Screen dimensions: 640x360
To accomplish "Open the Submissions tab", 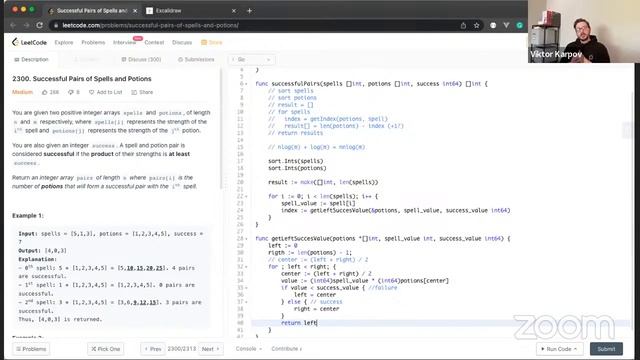I will pos(196,60).
